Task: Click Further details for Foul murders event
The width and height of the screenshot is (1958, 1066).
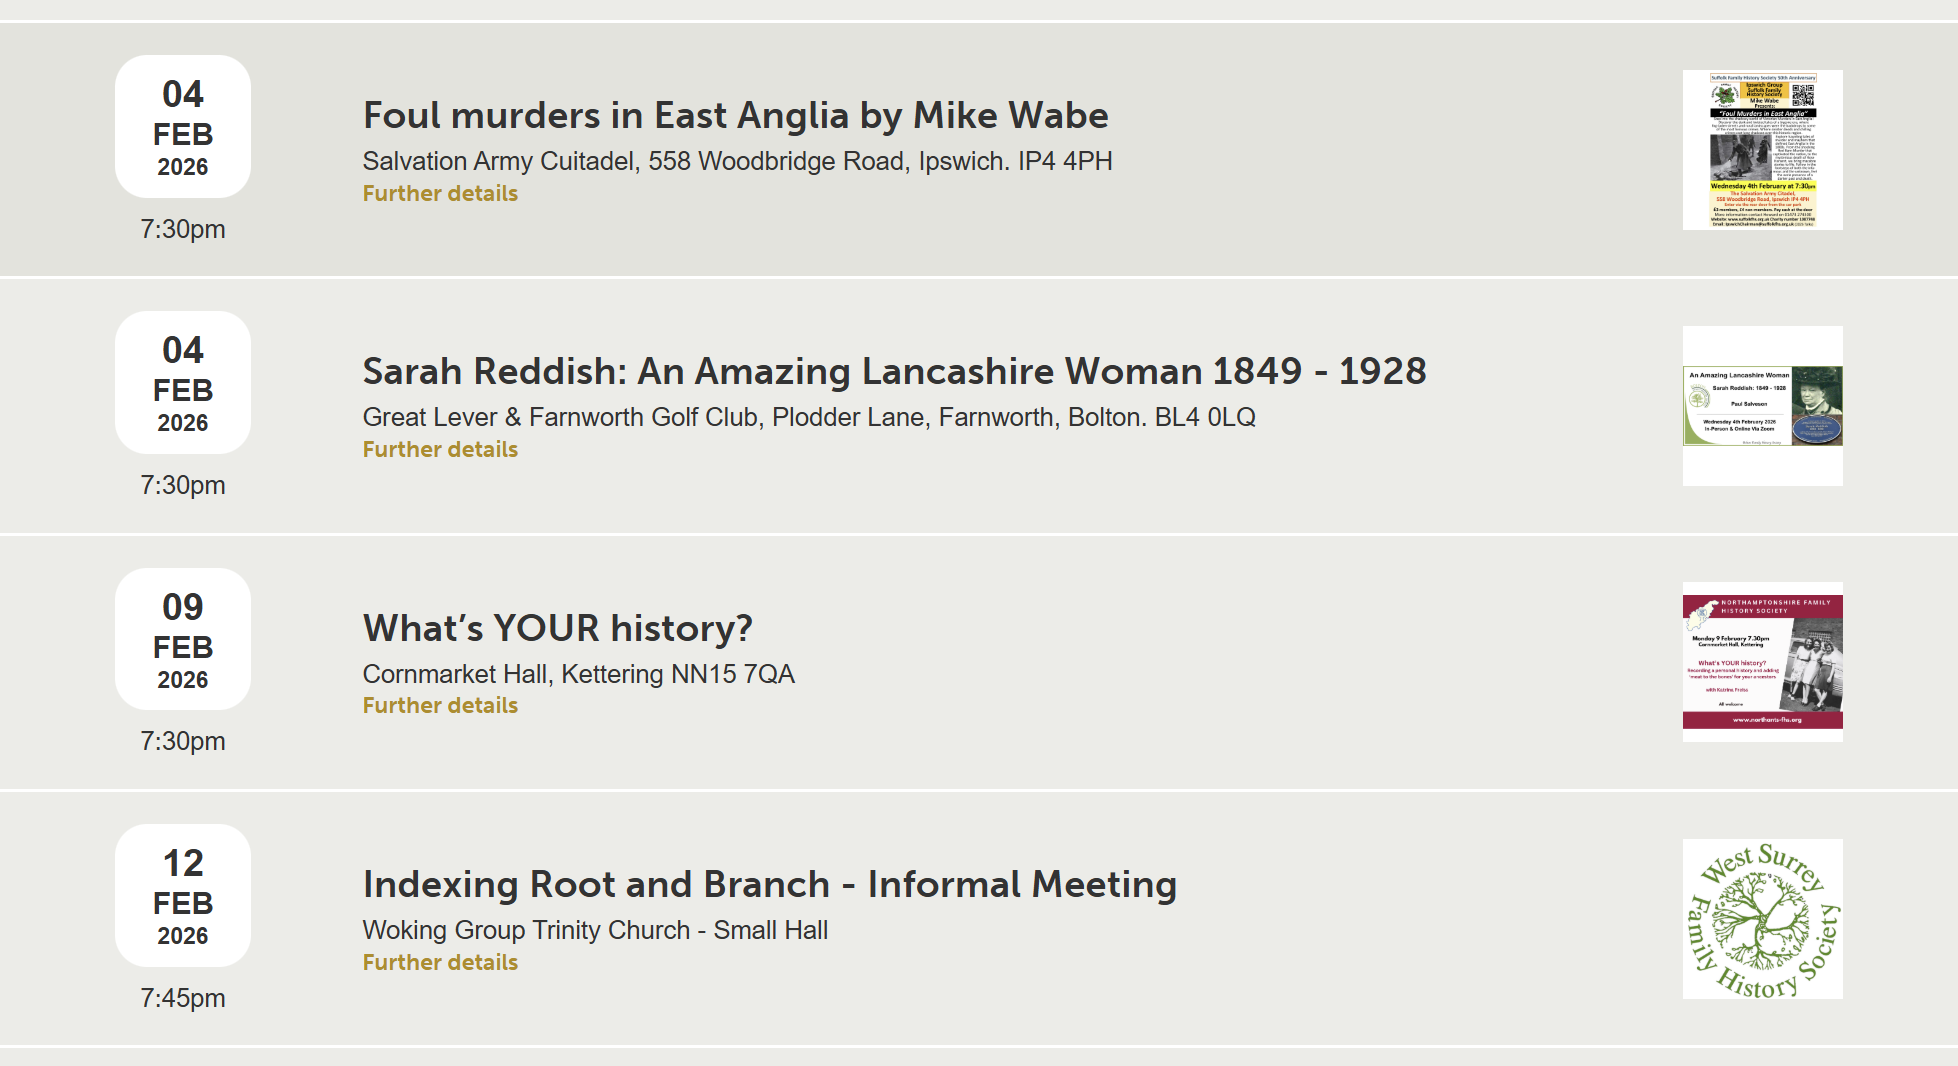Action: pyautogui.click(x=440, y=194)
